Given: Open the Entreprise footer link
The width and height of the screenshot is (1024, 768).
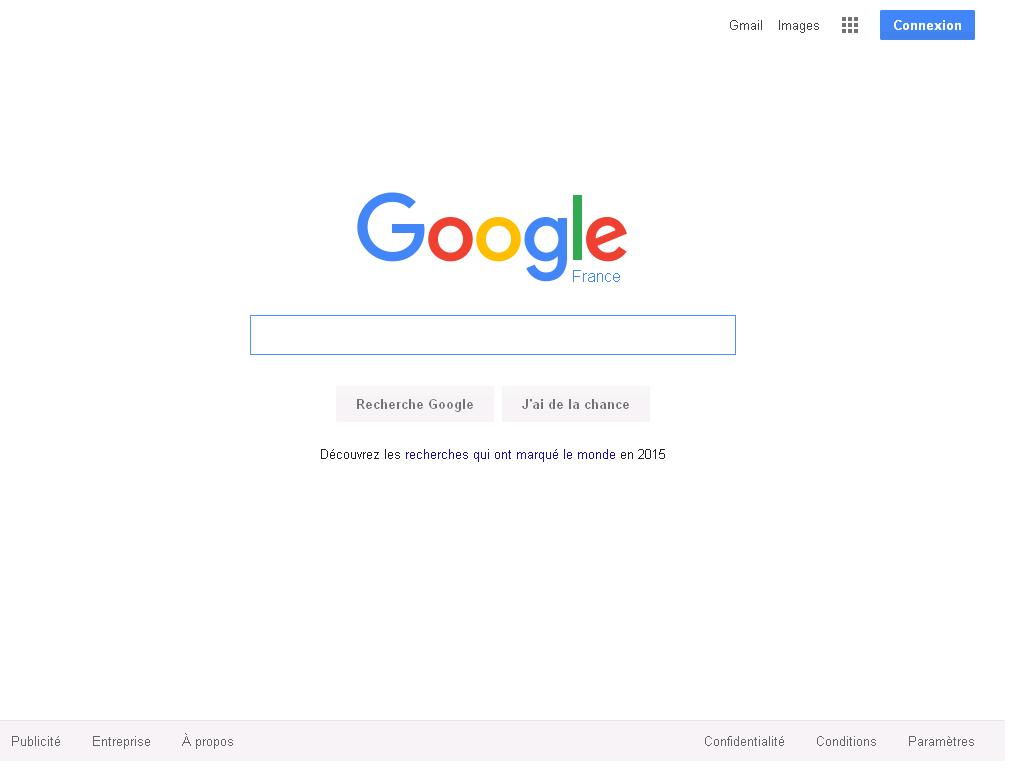Looking at the screenshot, I should point(121,741).
